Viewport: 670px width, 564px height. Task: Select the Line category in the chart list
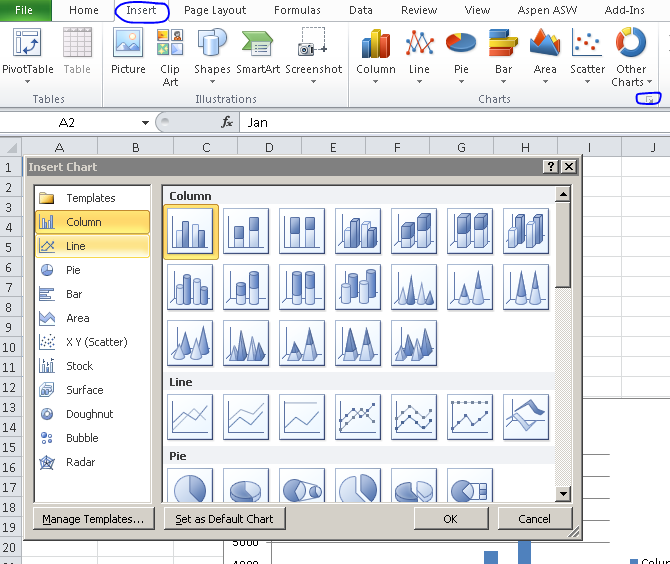pos(92,246)
